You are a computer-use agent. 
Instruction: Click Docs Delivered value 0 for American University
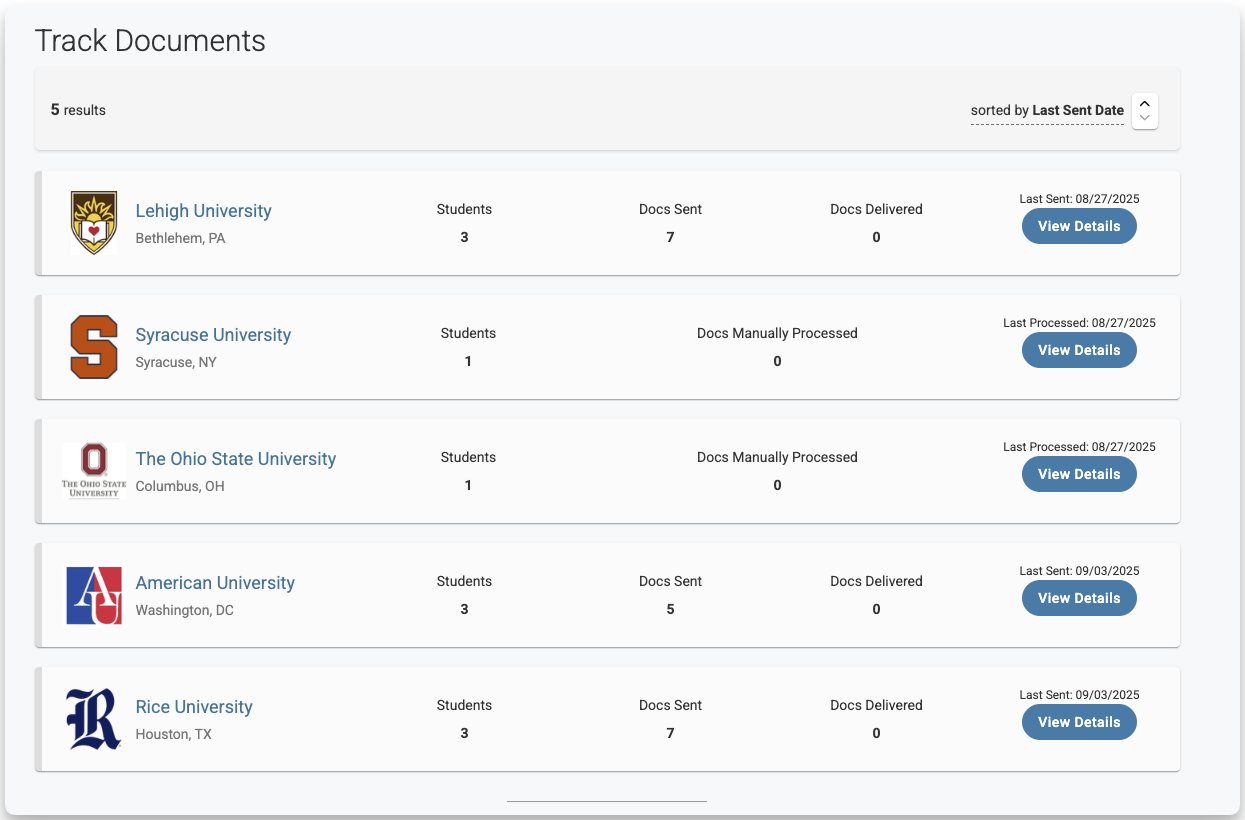point(876,609)
